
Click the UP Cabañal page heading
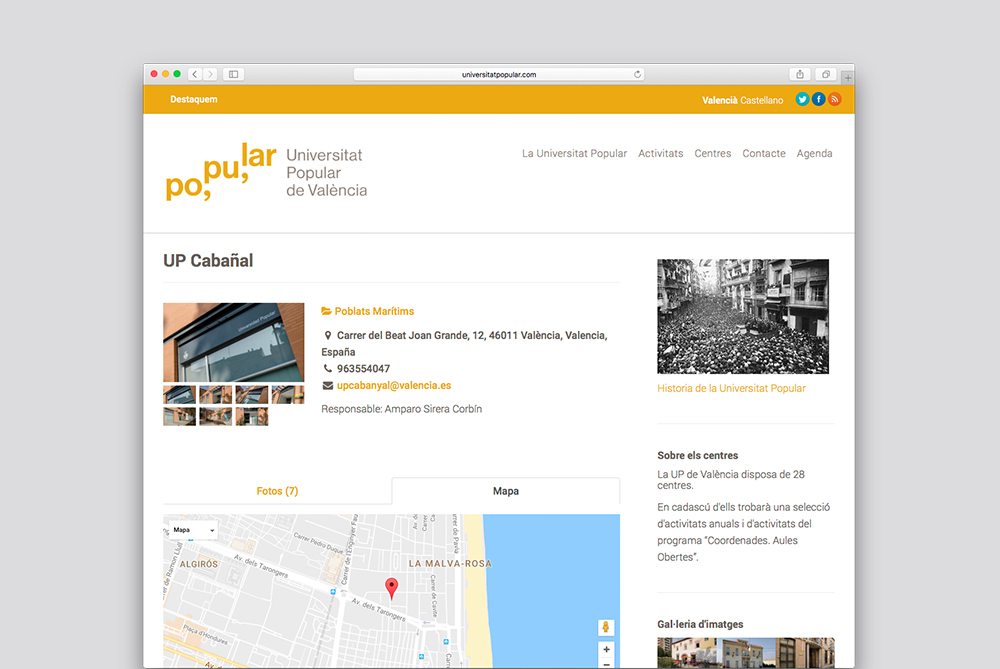[x=208, y=261]
